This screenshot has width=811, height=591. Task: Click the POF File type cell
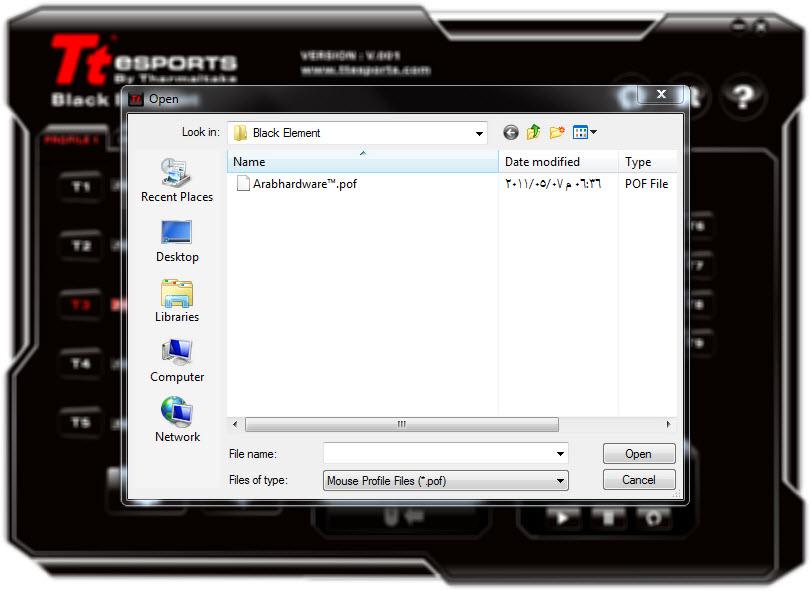tap(646, 184)
